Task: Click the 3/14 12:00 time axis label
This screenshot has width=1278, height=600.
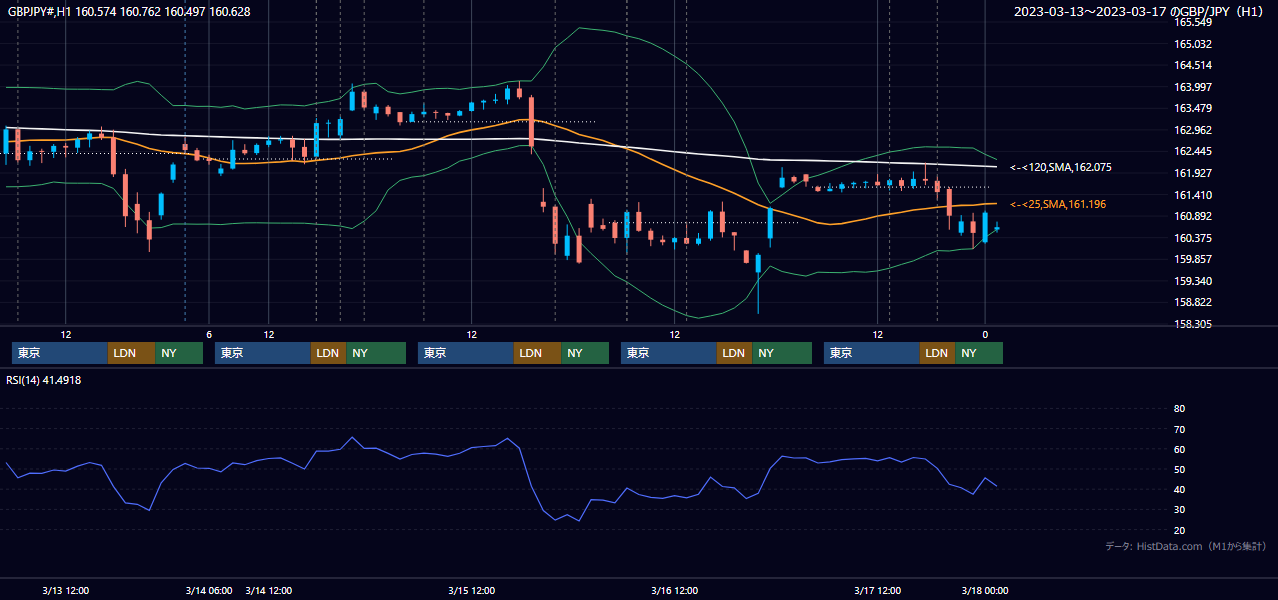Action: [x=269, y=591]
